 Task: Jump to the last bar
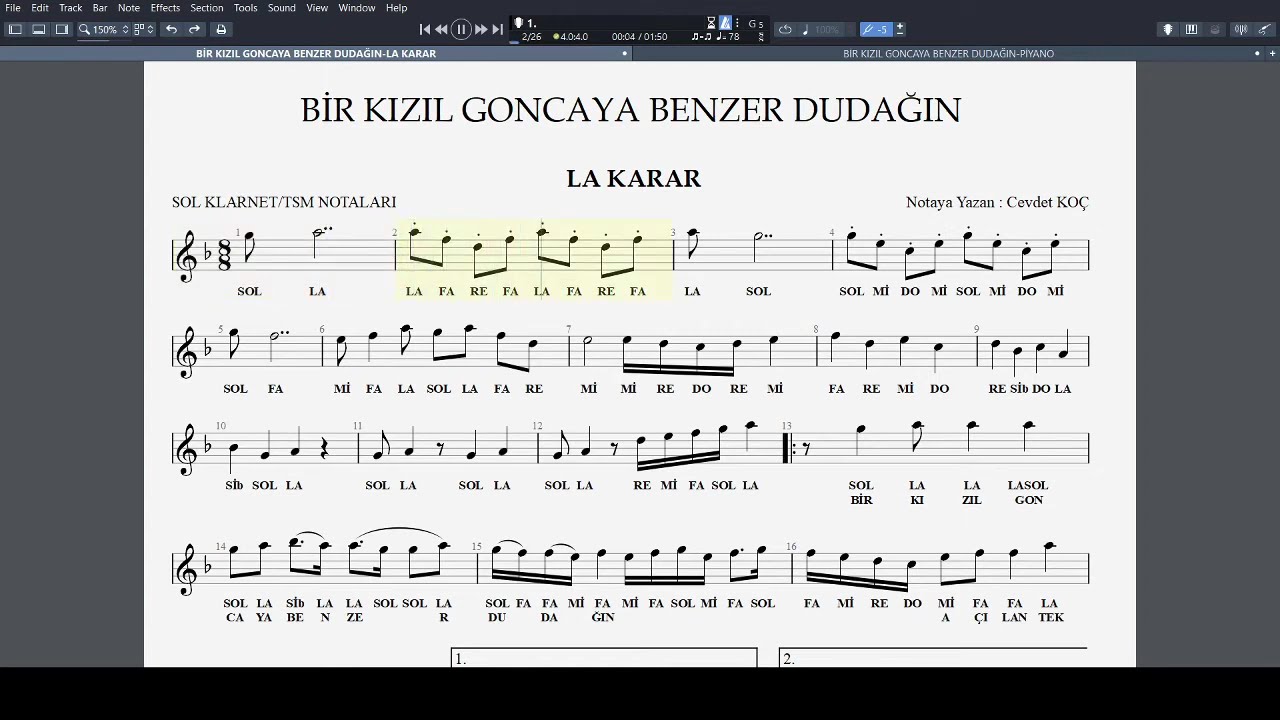click(x=497, y=29)
